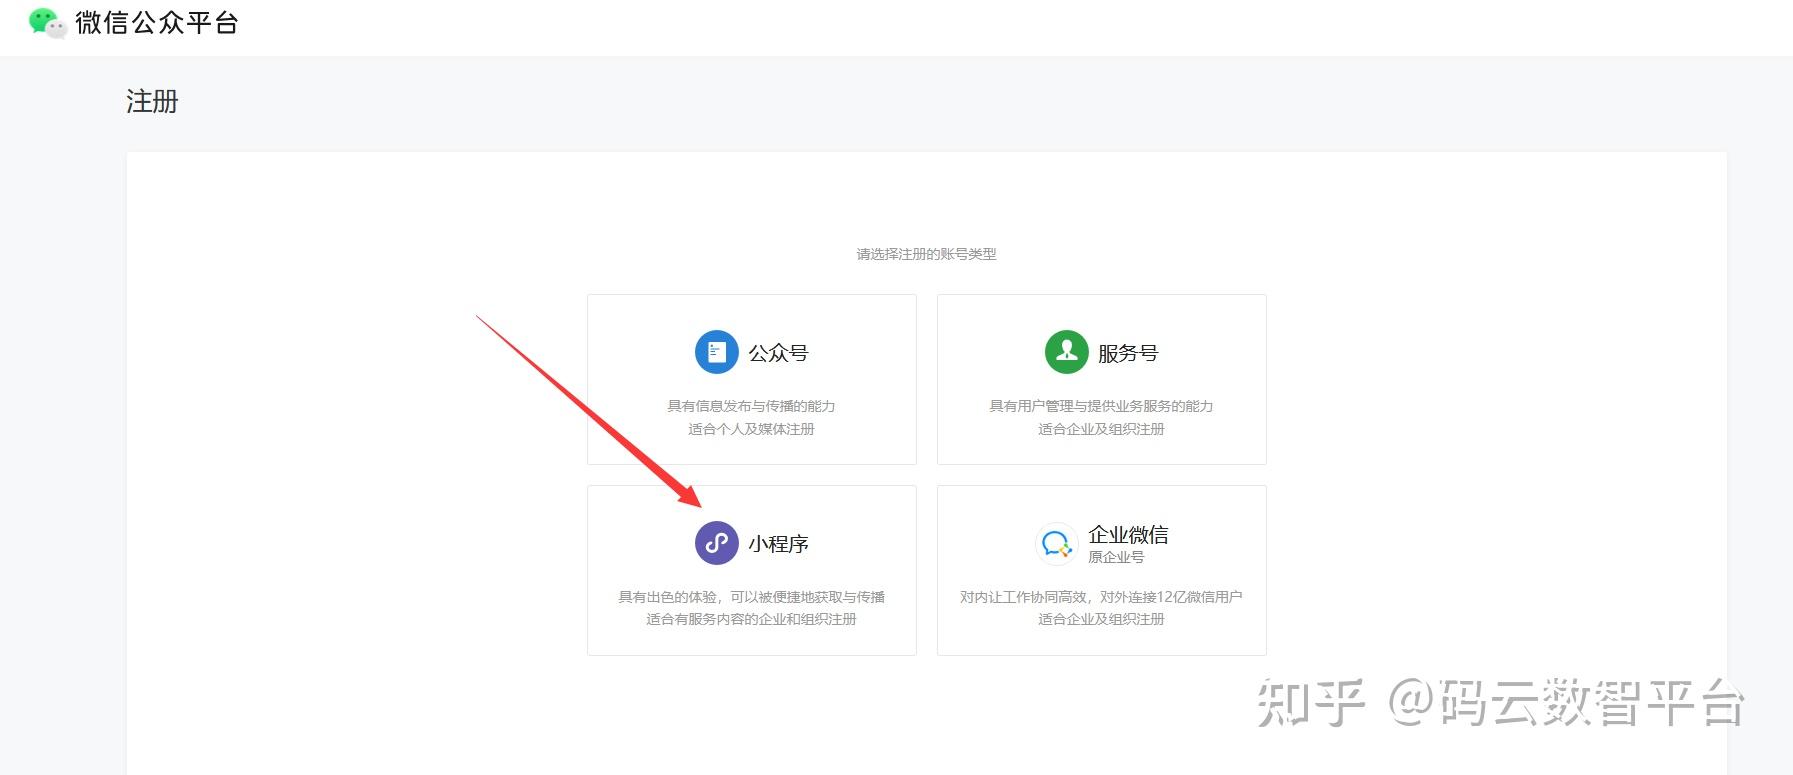Click the green 服务号 person icon
1793x775 pixels.
tap(1066, 352)
